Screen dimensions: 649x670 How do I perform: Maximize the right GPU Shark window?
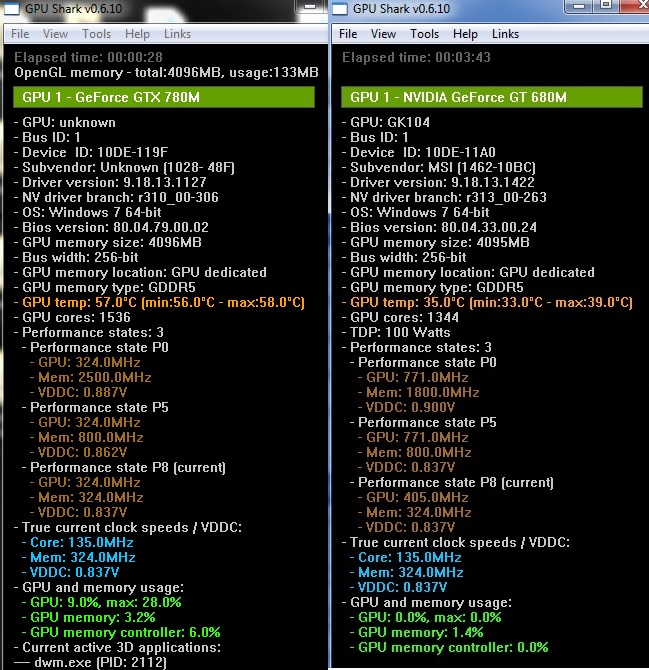coord(606,6)
